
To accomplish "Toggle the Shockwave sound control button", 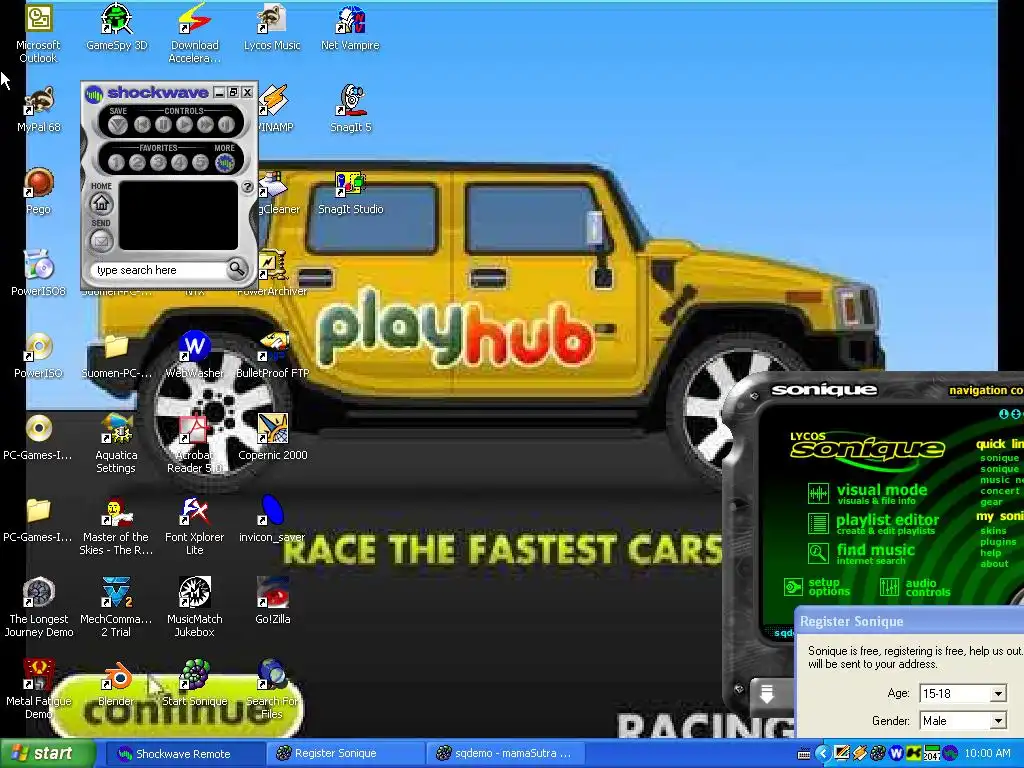I will pyautogui.click(x=226, y=124).
